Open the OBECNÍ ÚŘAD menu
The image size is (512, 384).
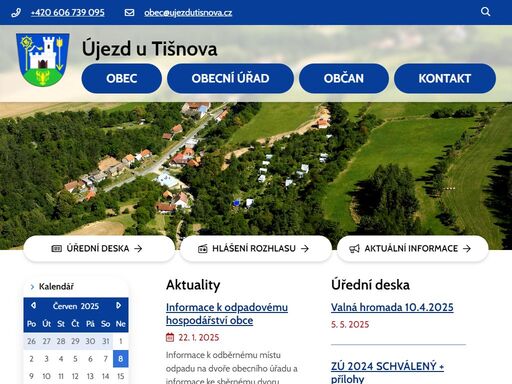230,78
